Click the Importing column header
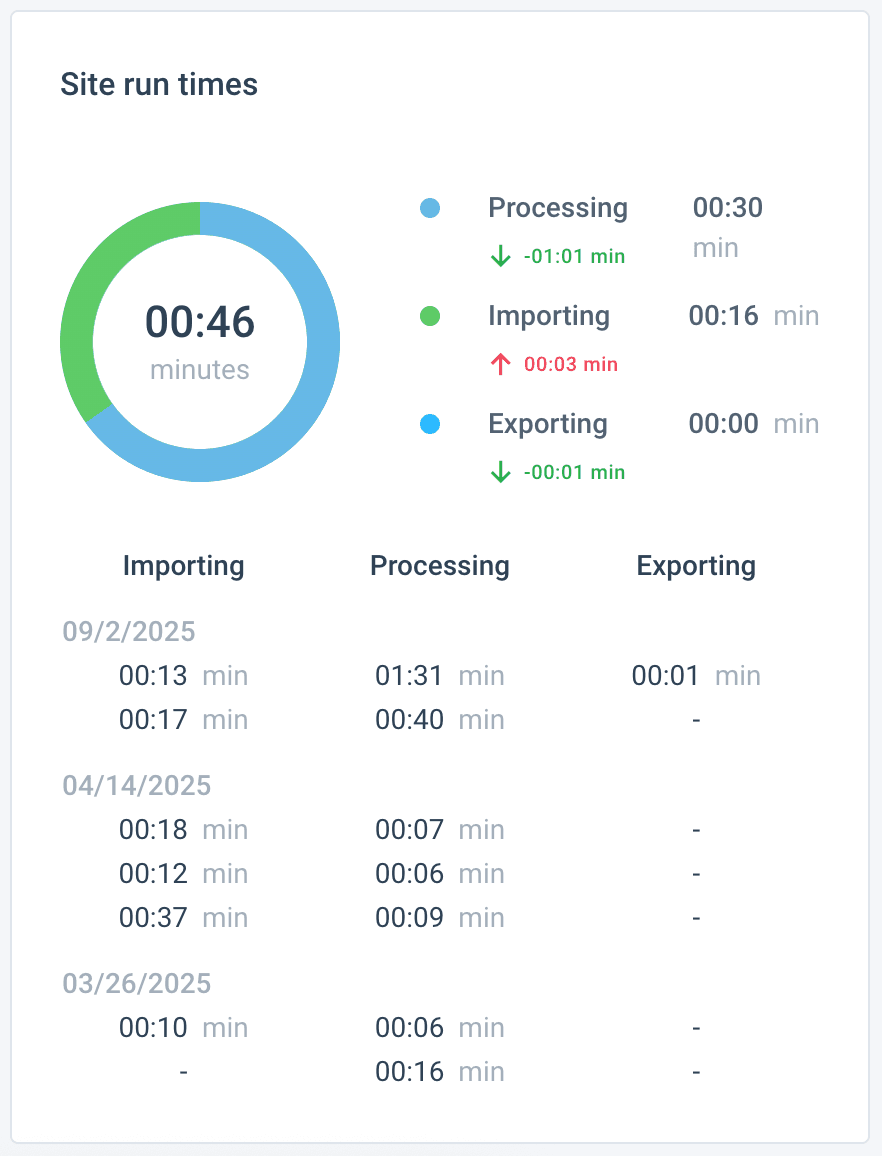The width and height of the screenshot is (882, 1156). [184, 566]
